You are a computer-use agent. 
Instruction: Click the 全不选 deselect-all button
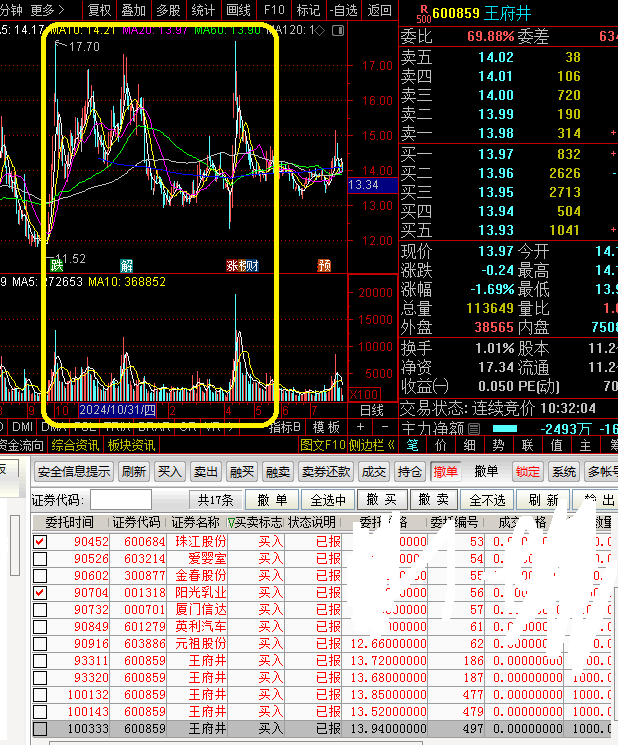487,500
